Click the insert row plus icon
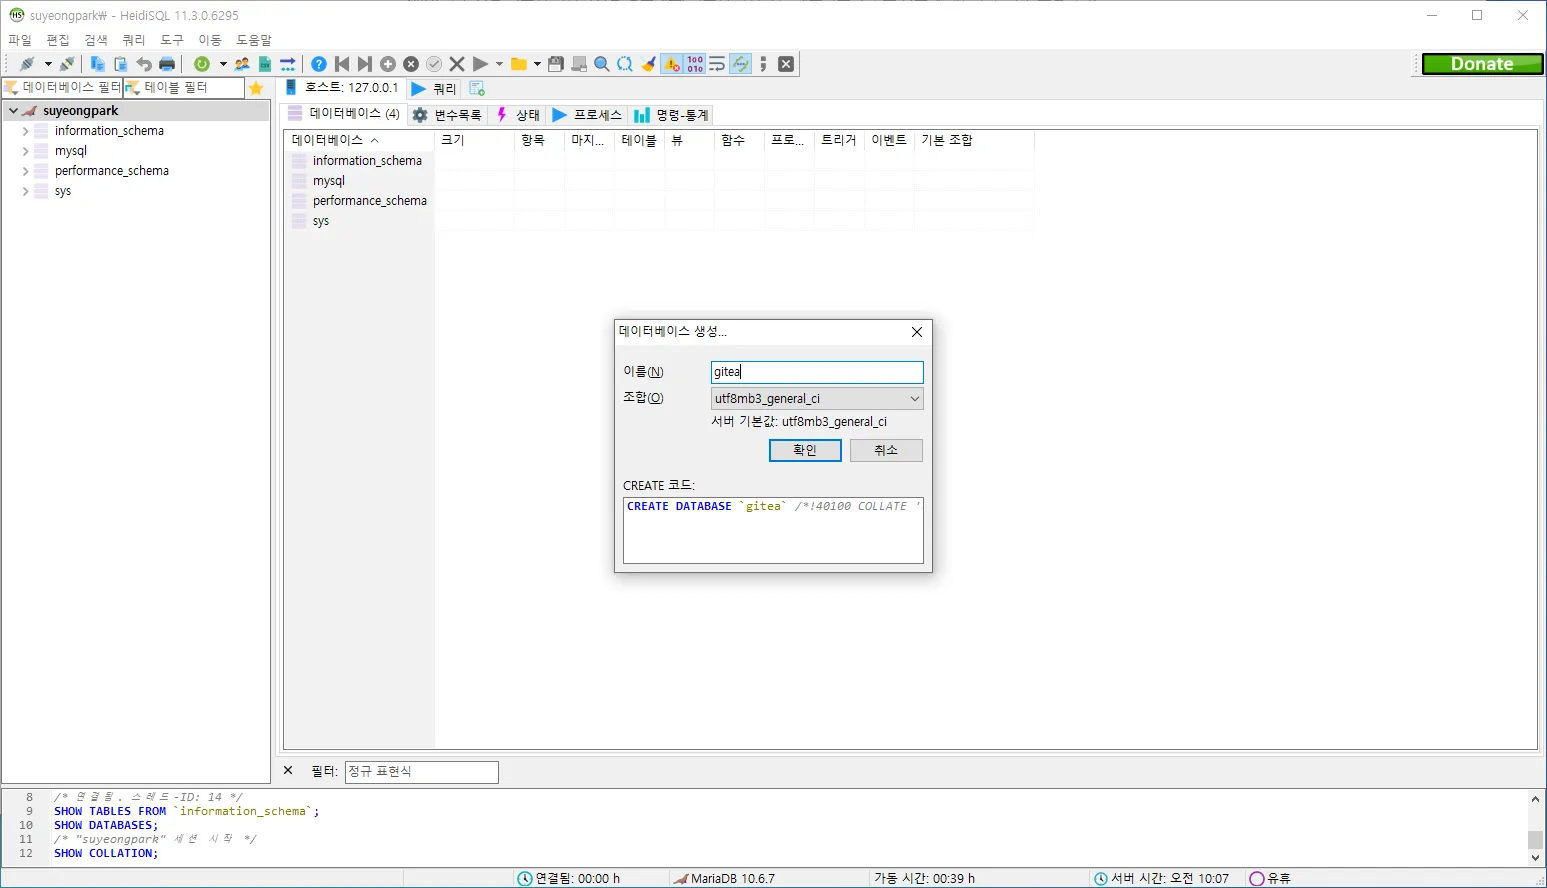This screenshot has height=888, width=1547. click(x=388, y=64)
